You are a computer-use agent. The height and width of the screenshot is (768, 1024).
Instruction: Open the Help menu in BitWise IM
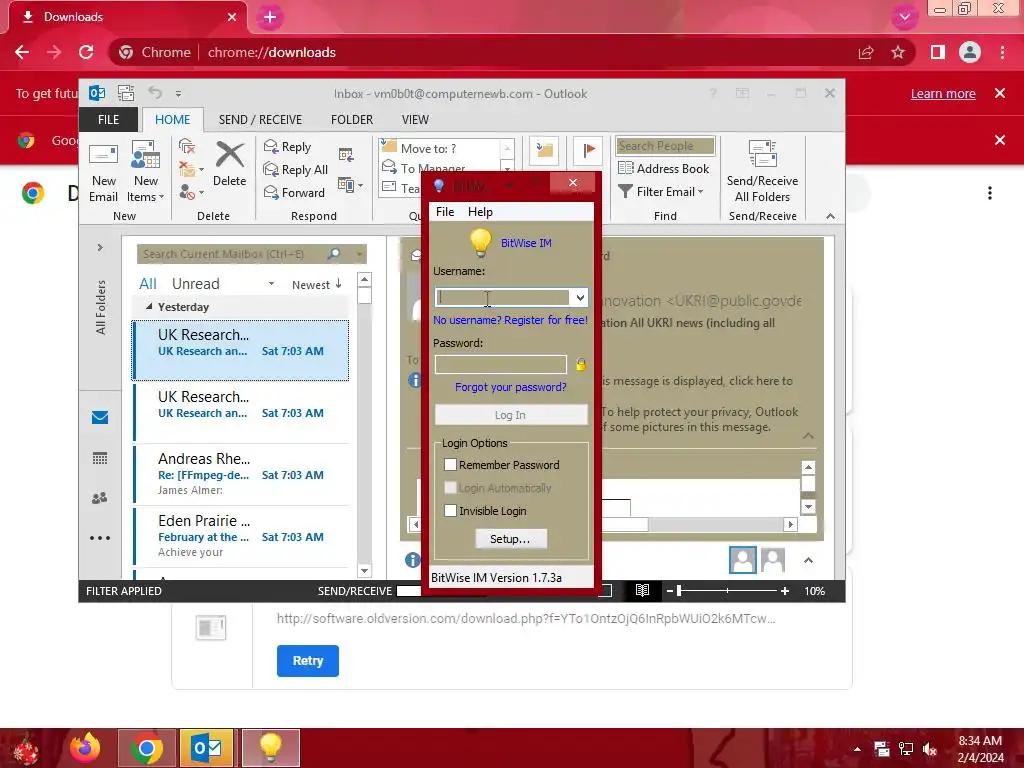480,212
